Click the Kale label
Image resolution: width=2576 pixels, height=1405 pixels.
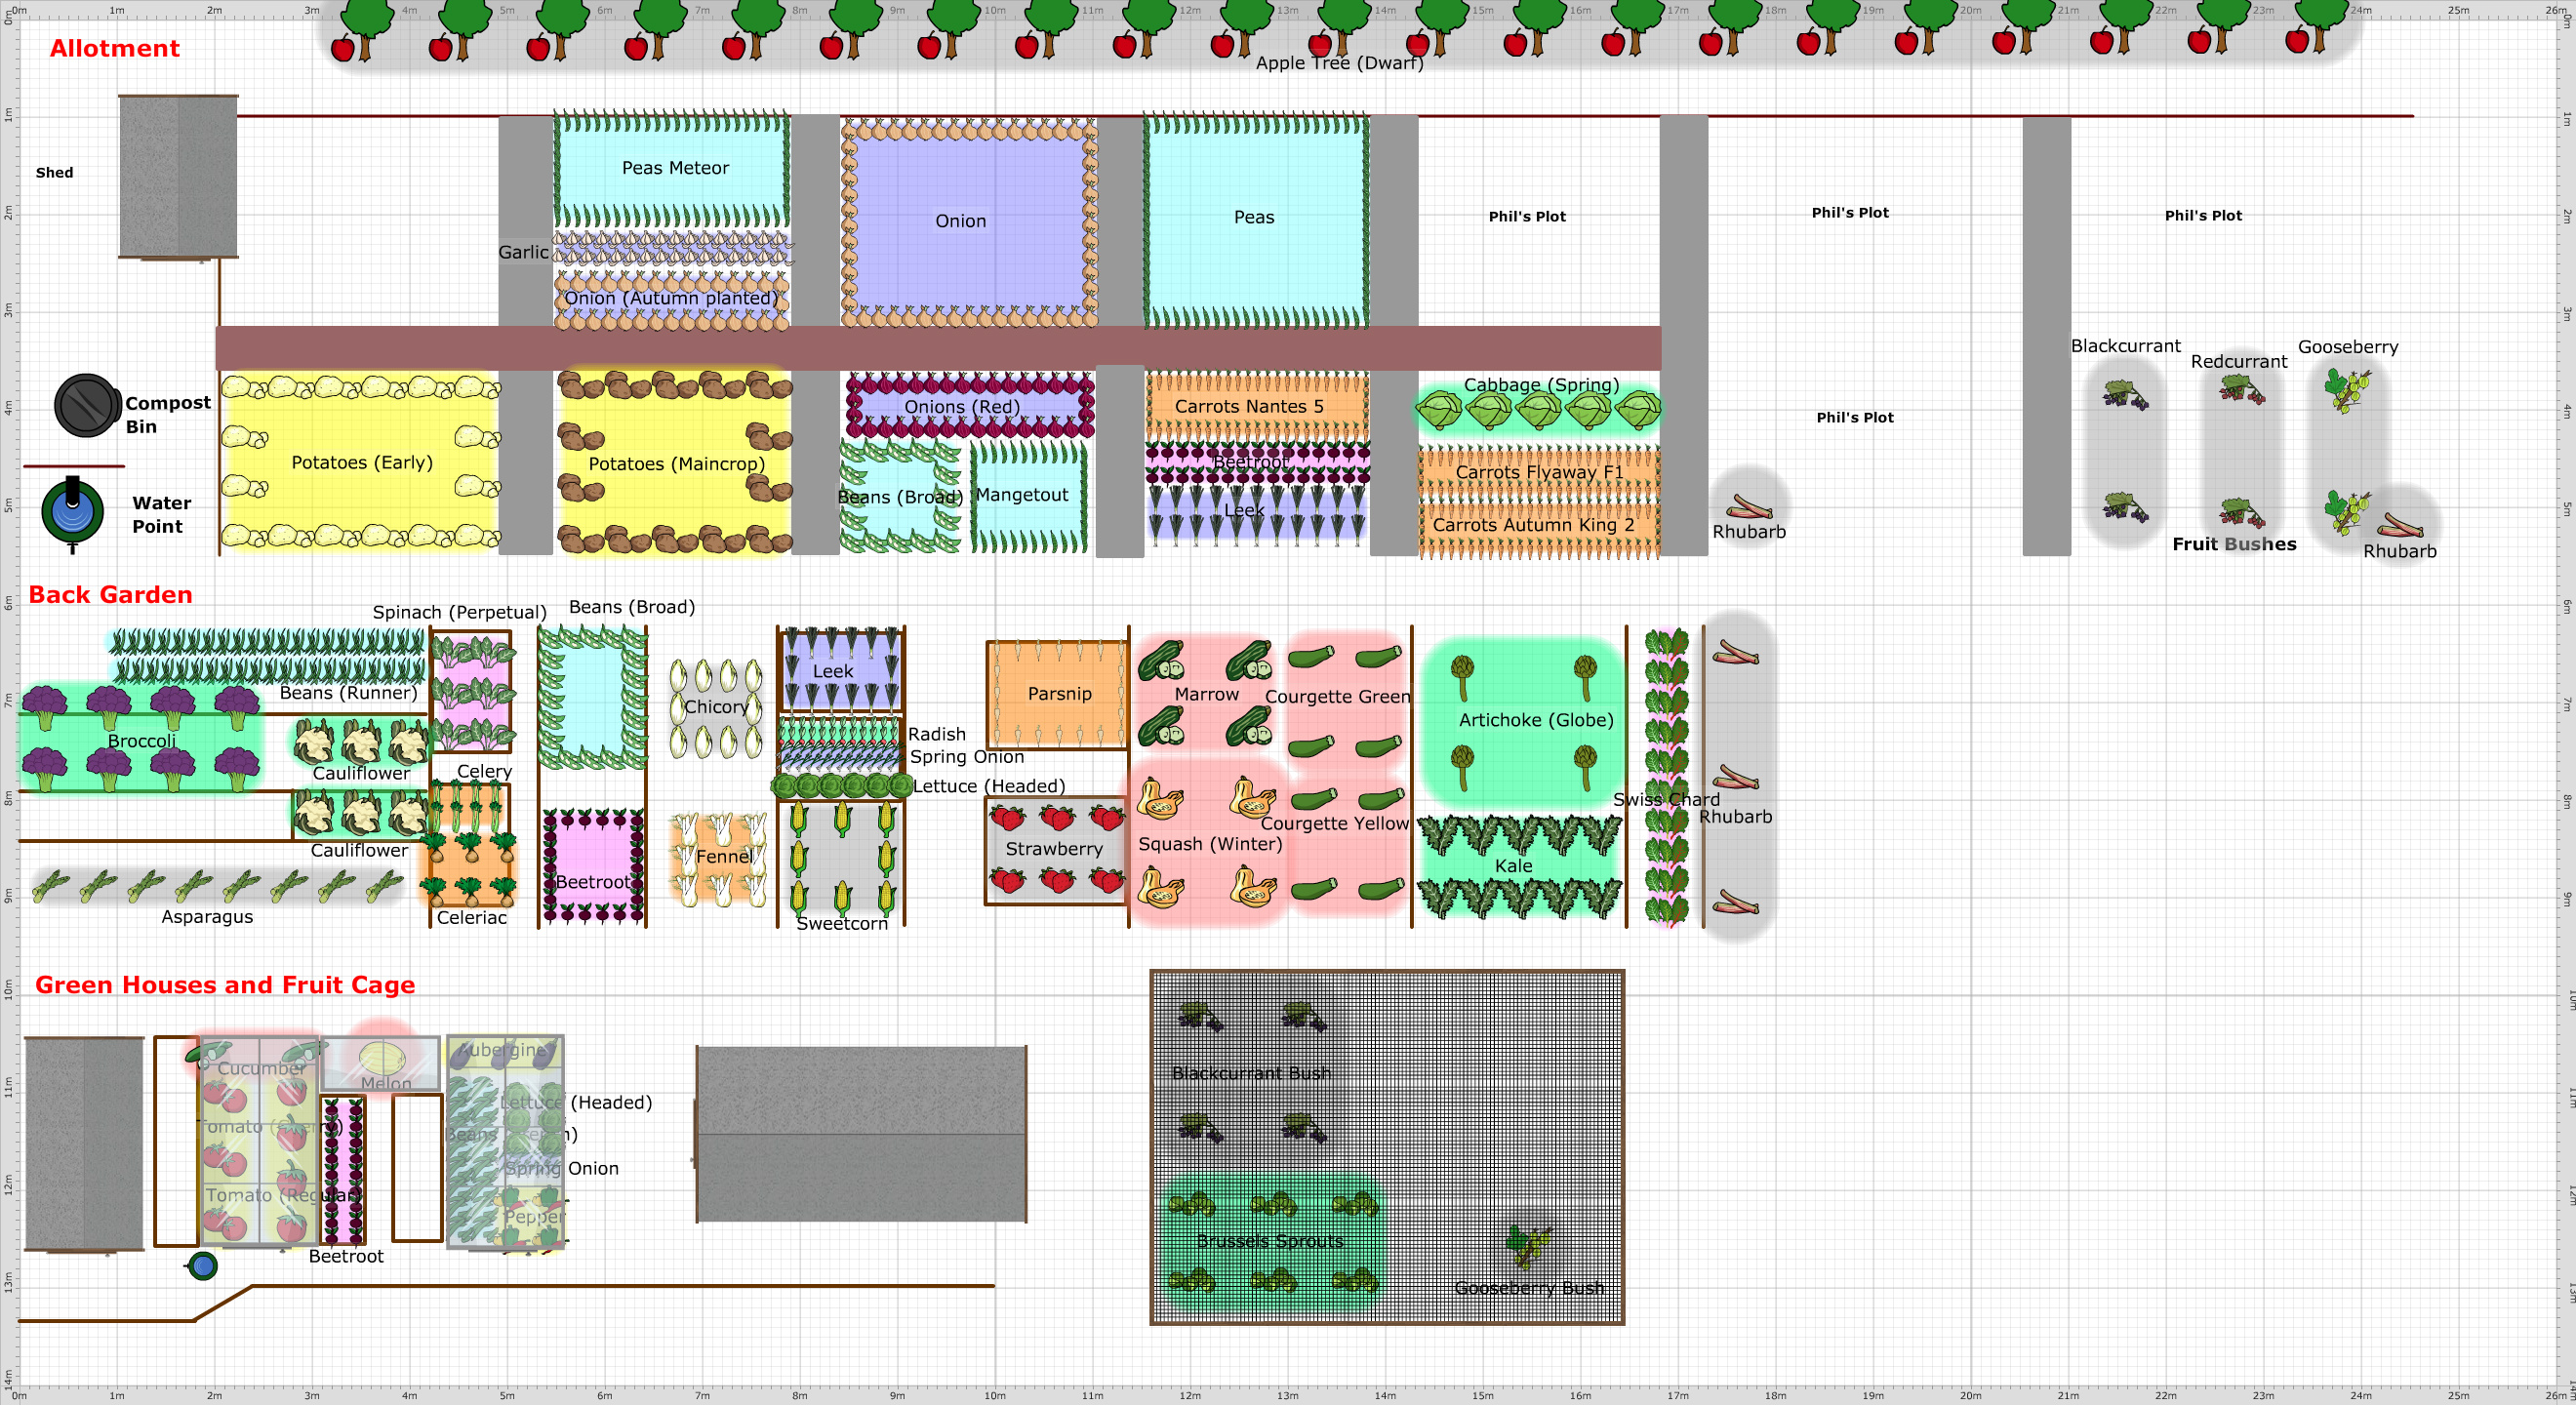coord(1513,866)
